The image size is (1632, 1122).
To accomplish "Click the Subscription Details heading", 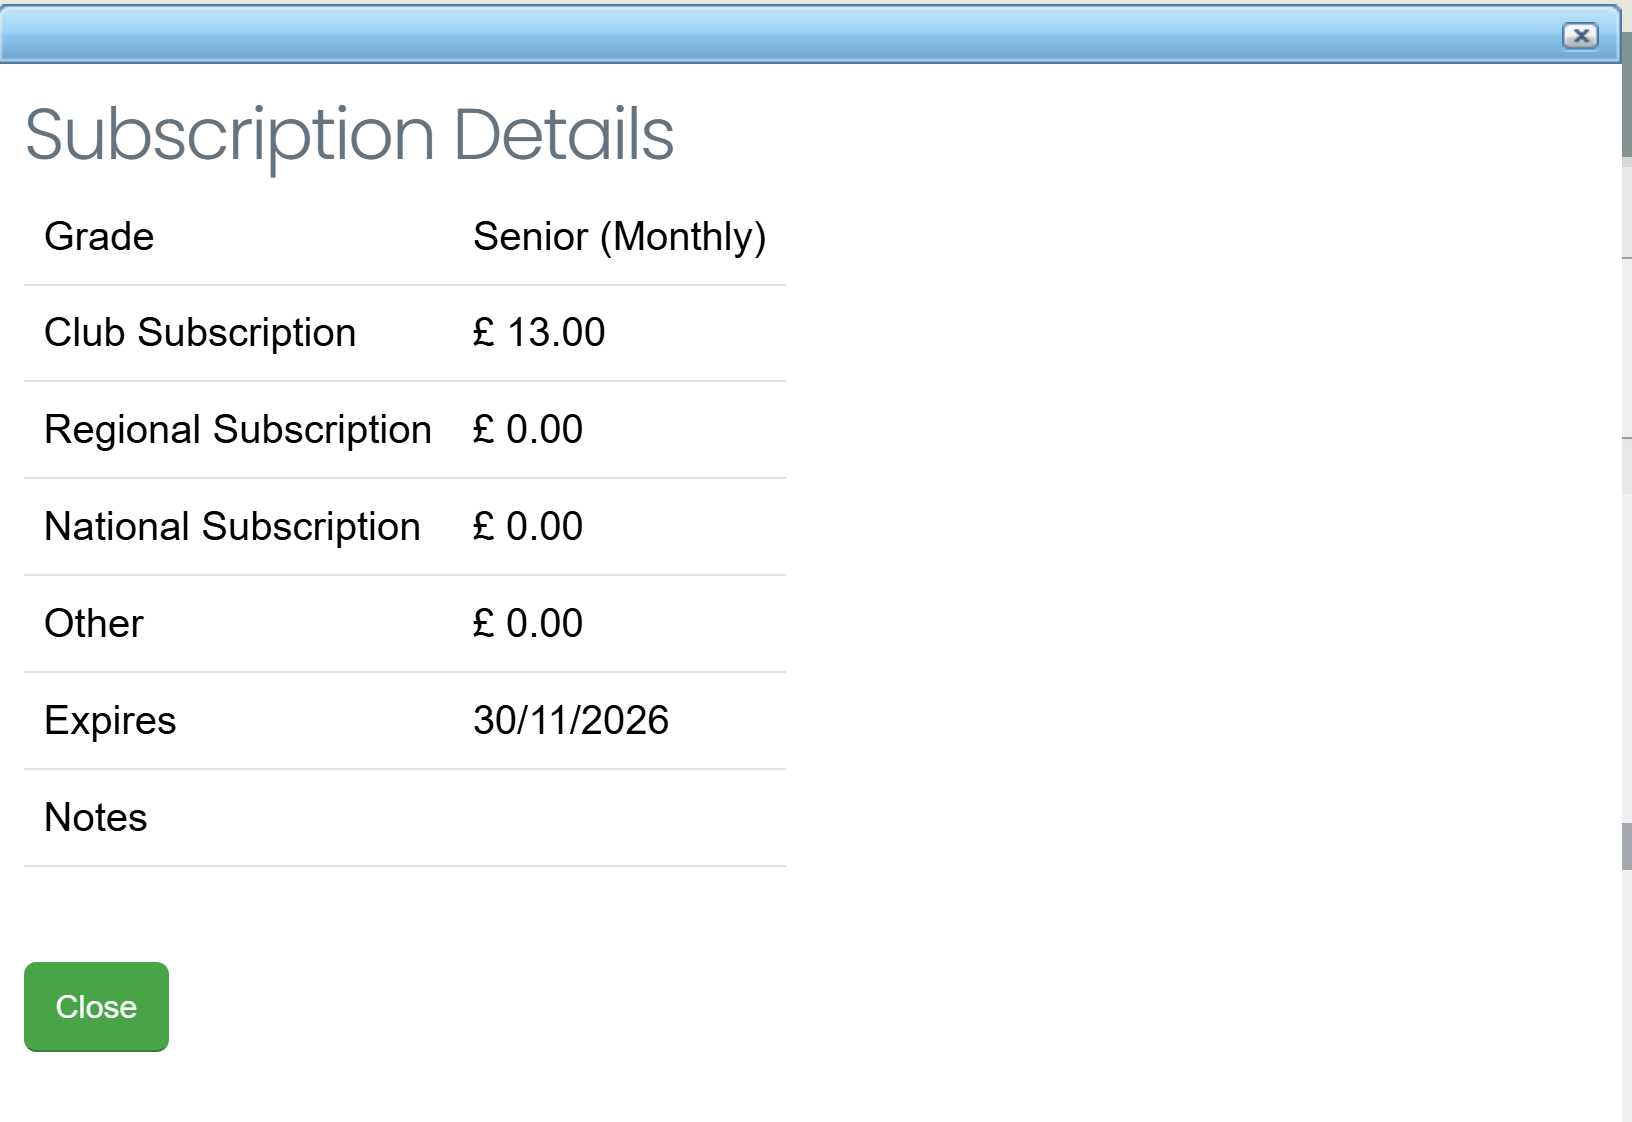I will [x=349, y=135].
